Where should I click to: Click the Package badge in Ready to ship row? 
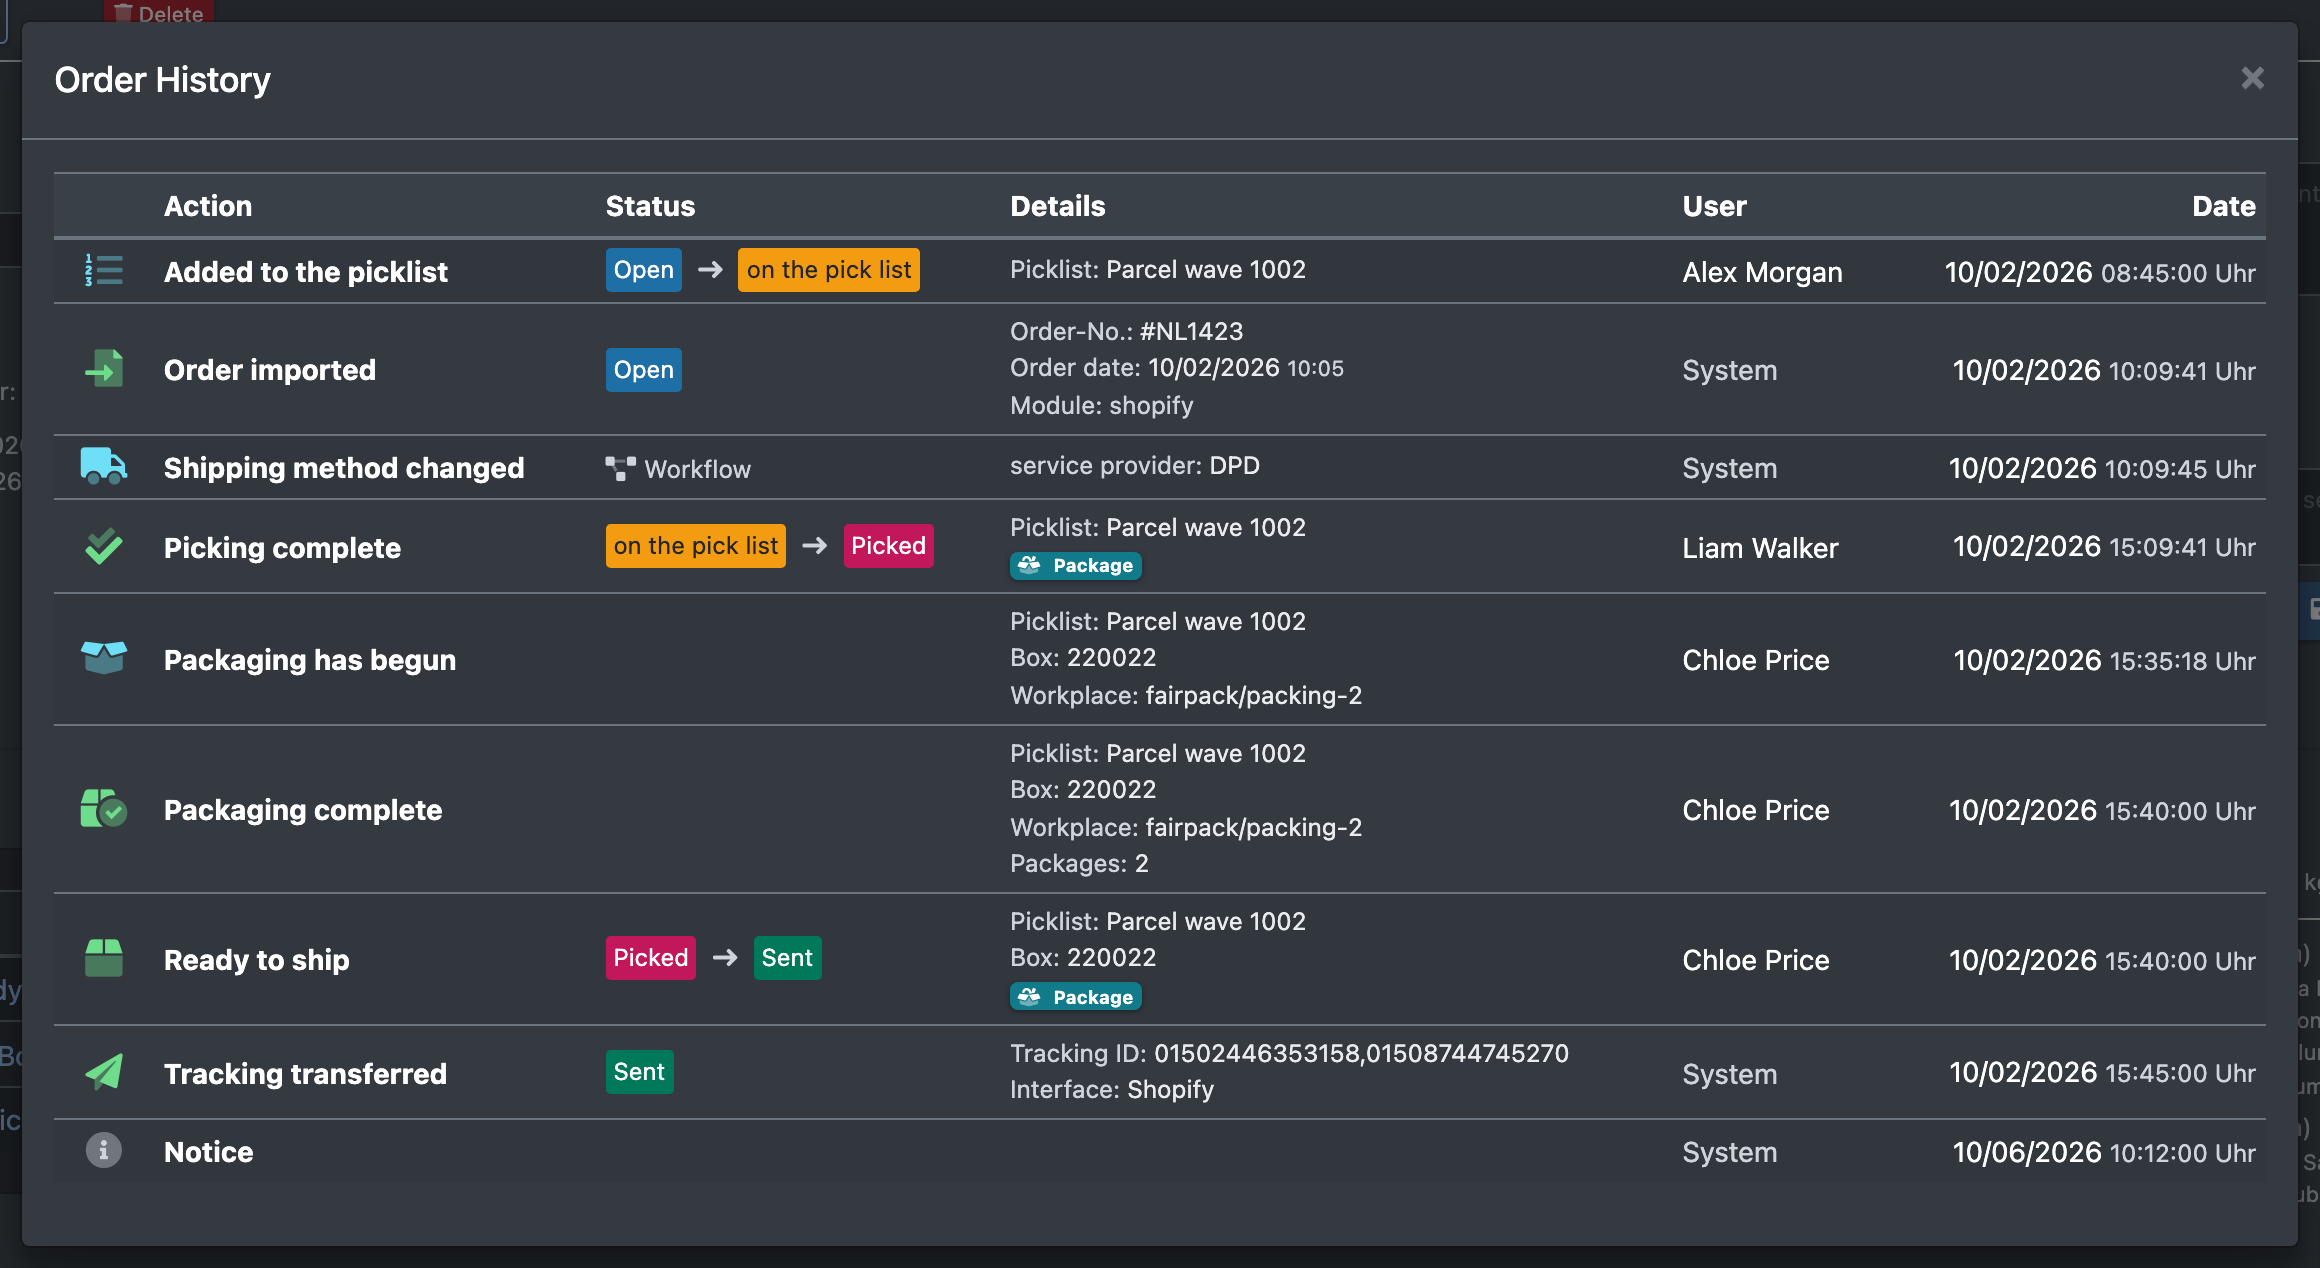pos(1076,998)
